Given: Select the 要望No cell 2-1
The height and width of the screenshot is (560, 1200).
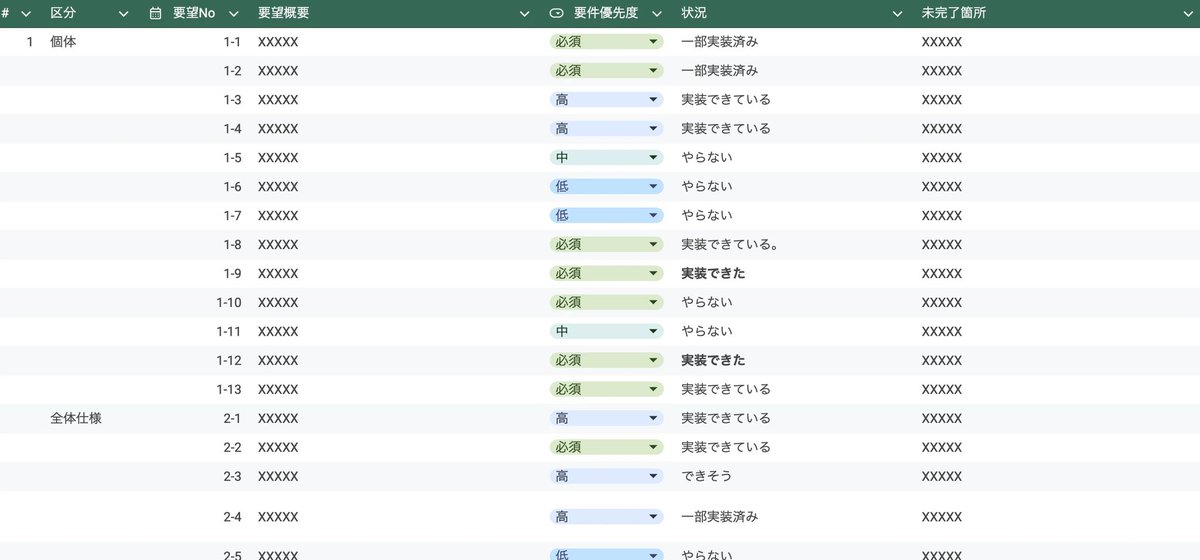Looking at the screenshot, I should coord(232,419).
